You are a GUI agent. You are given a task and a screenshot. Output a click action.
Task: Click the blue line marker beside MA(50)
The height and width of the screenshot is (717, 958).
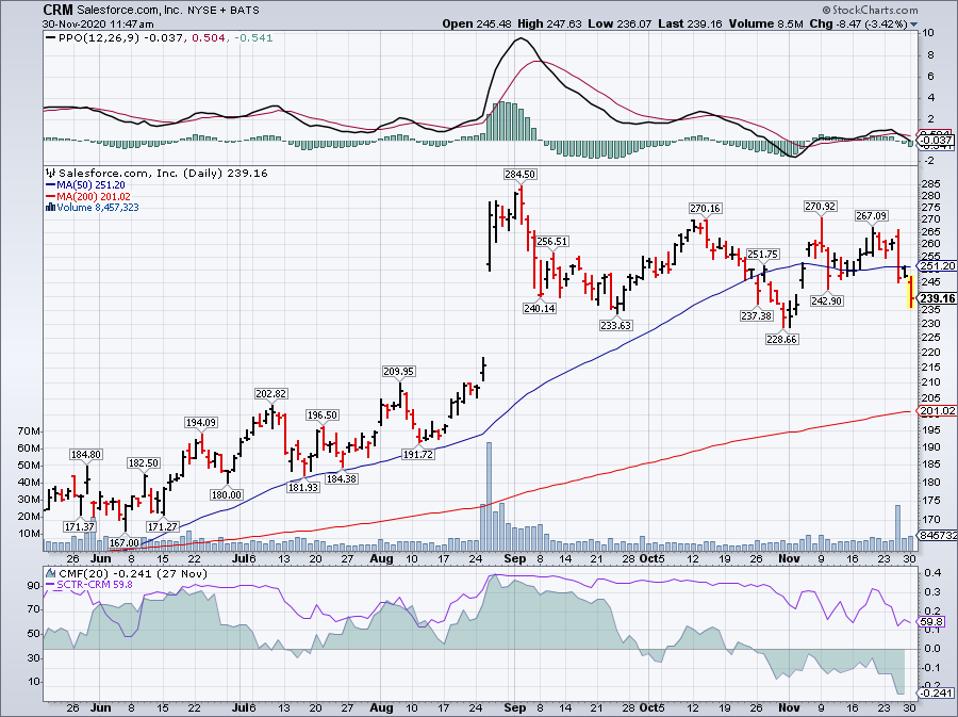(50, 185)
